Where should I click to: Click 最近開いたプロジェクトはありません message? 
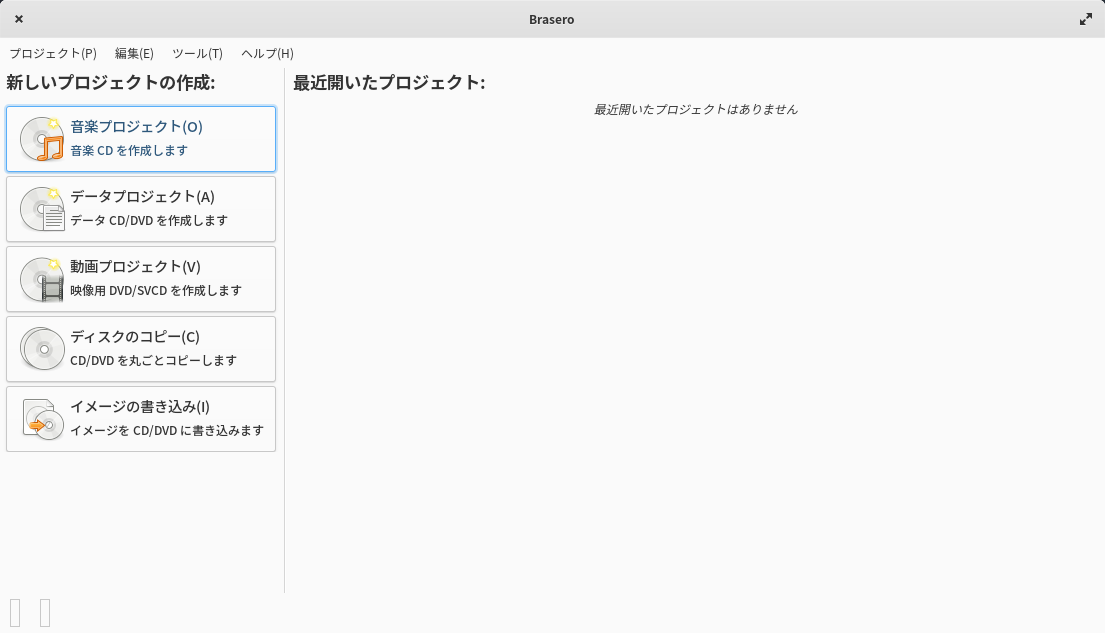(696, 109)
